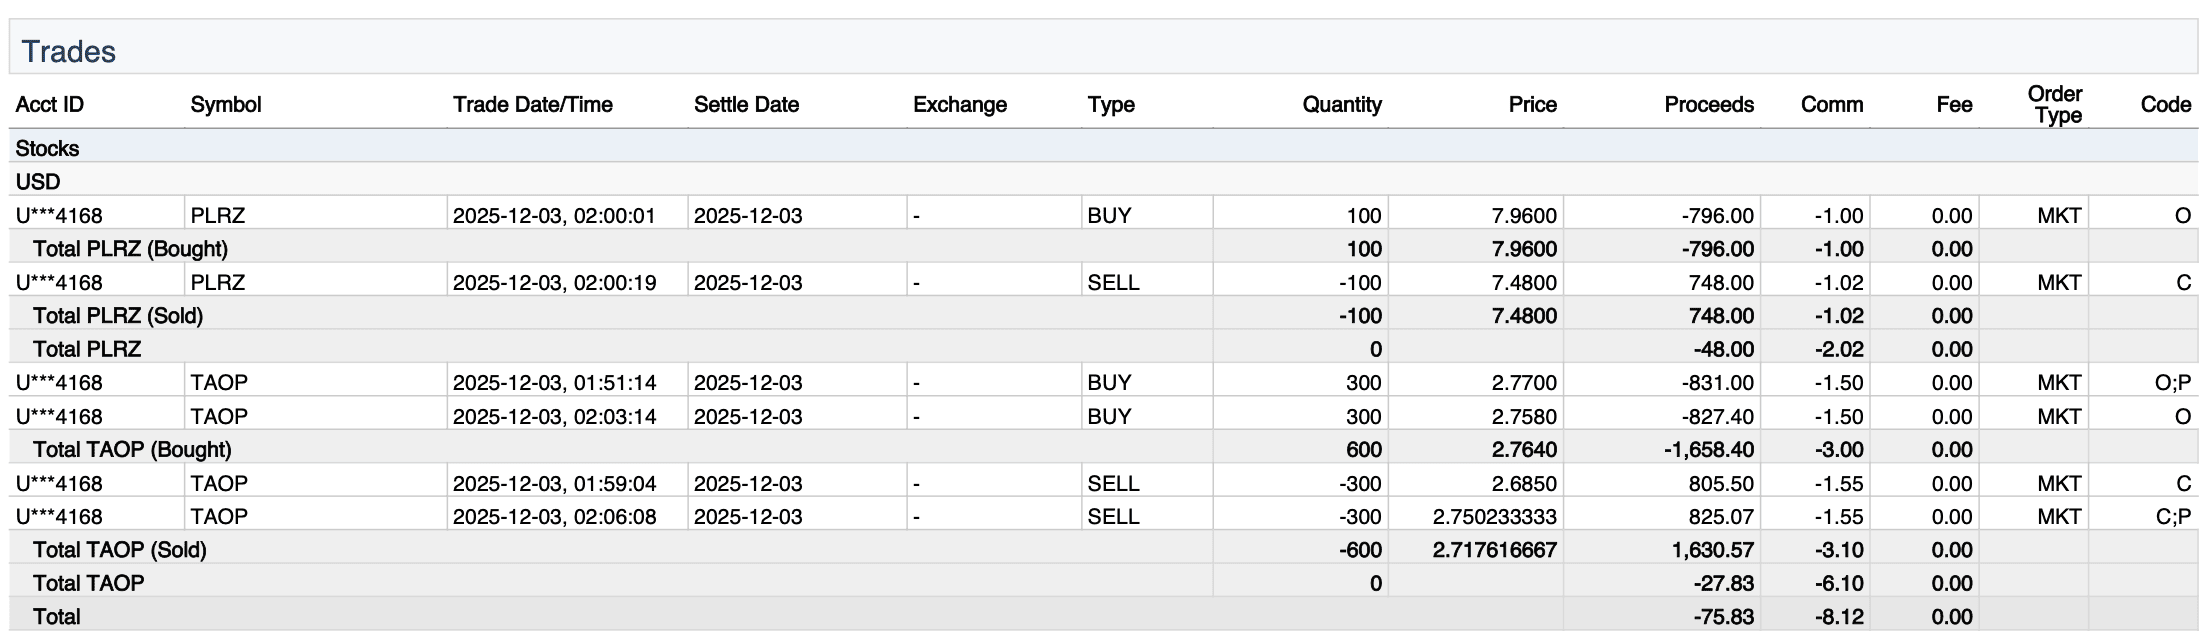Click the Trades section header
This screenshot has width=2208, height=640.
(69, 52)
